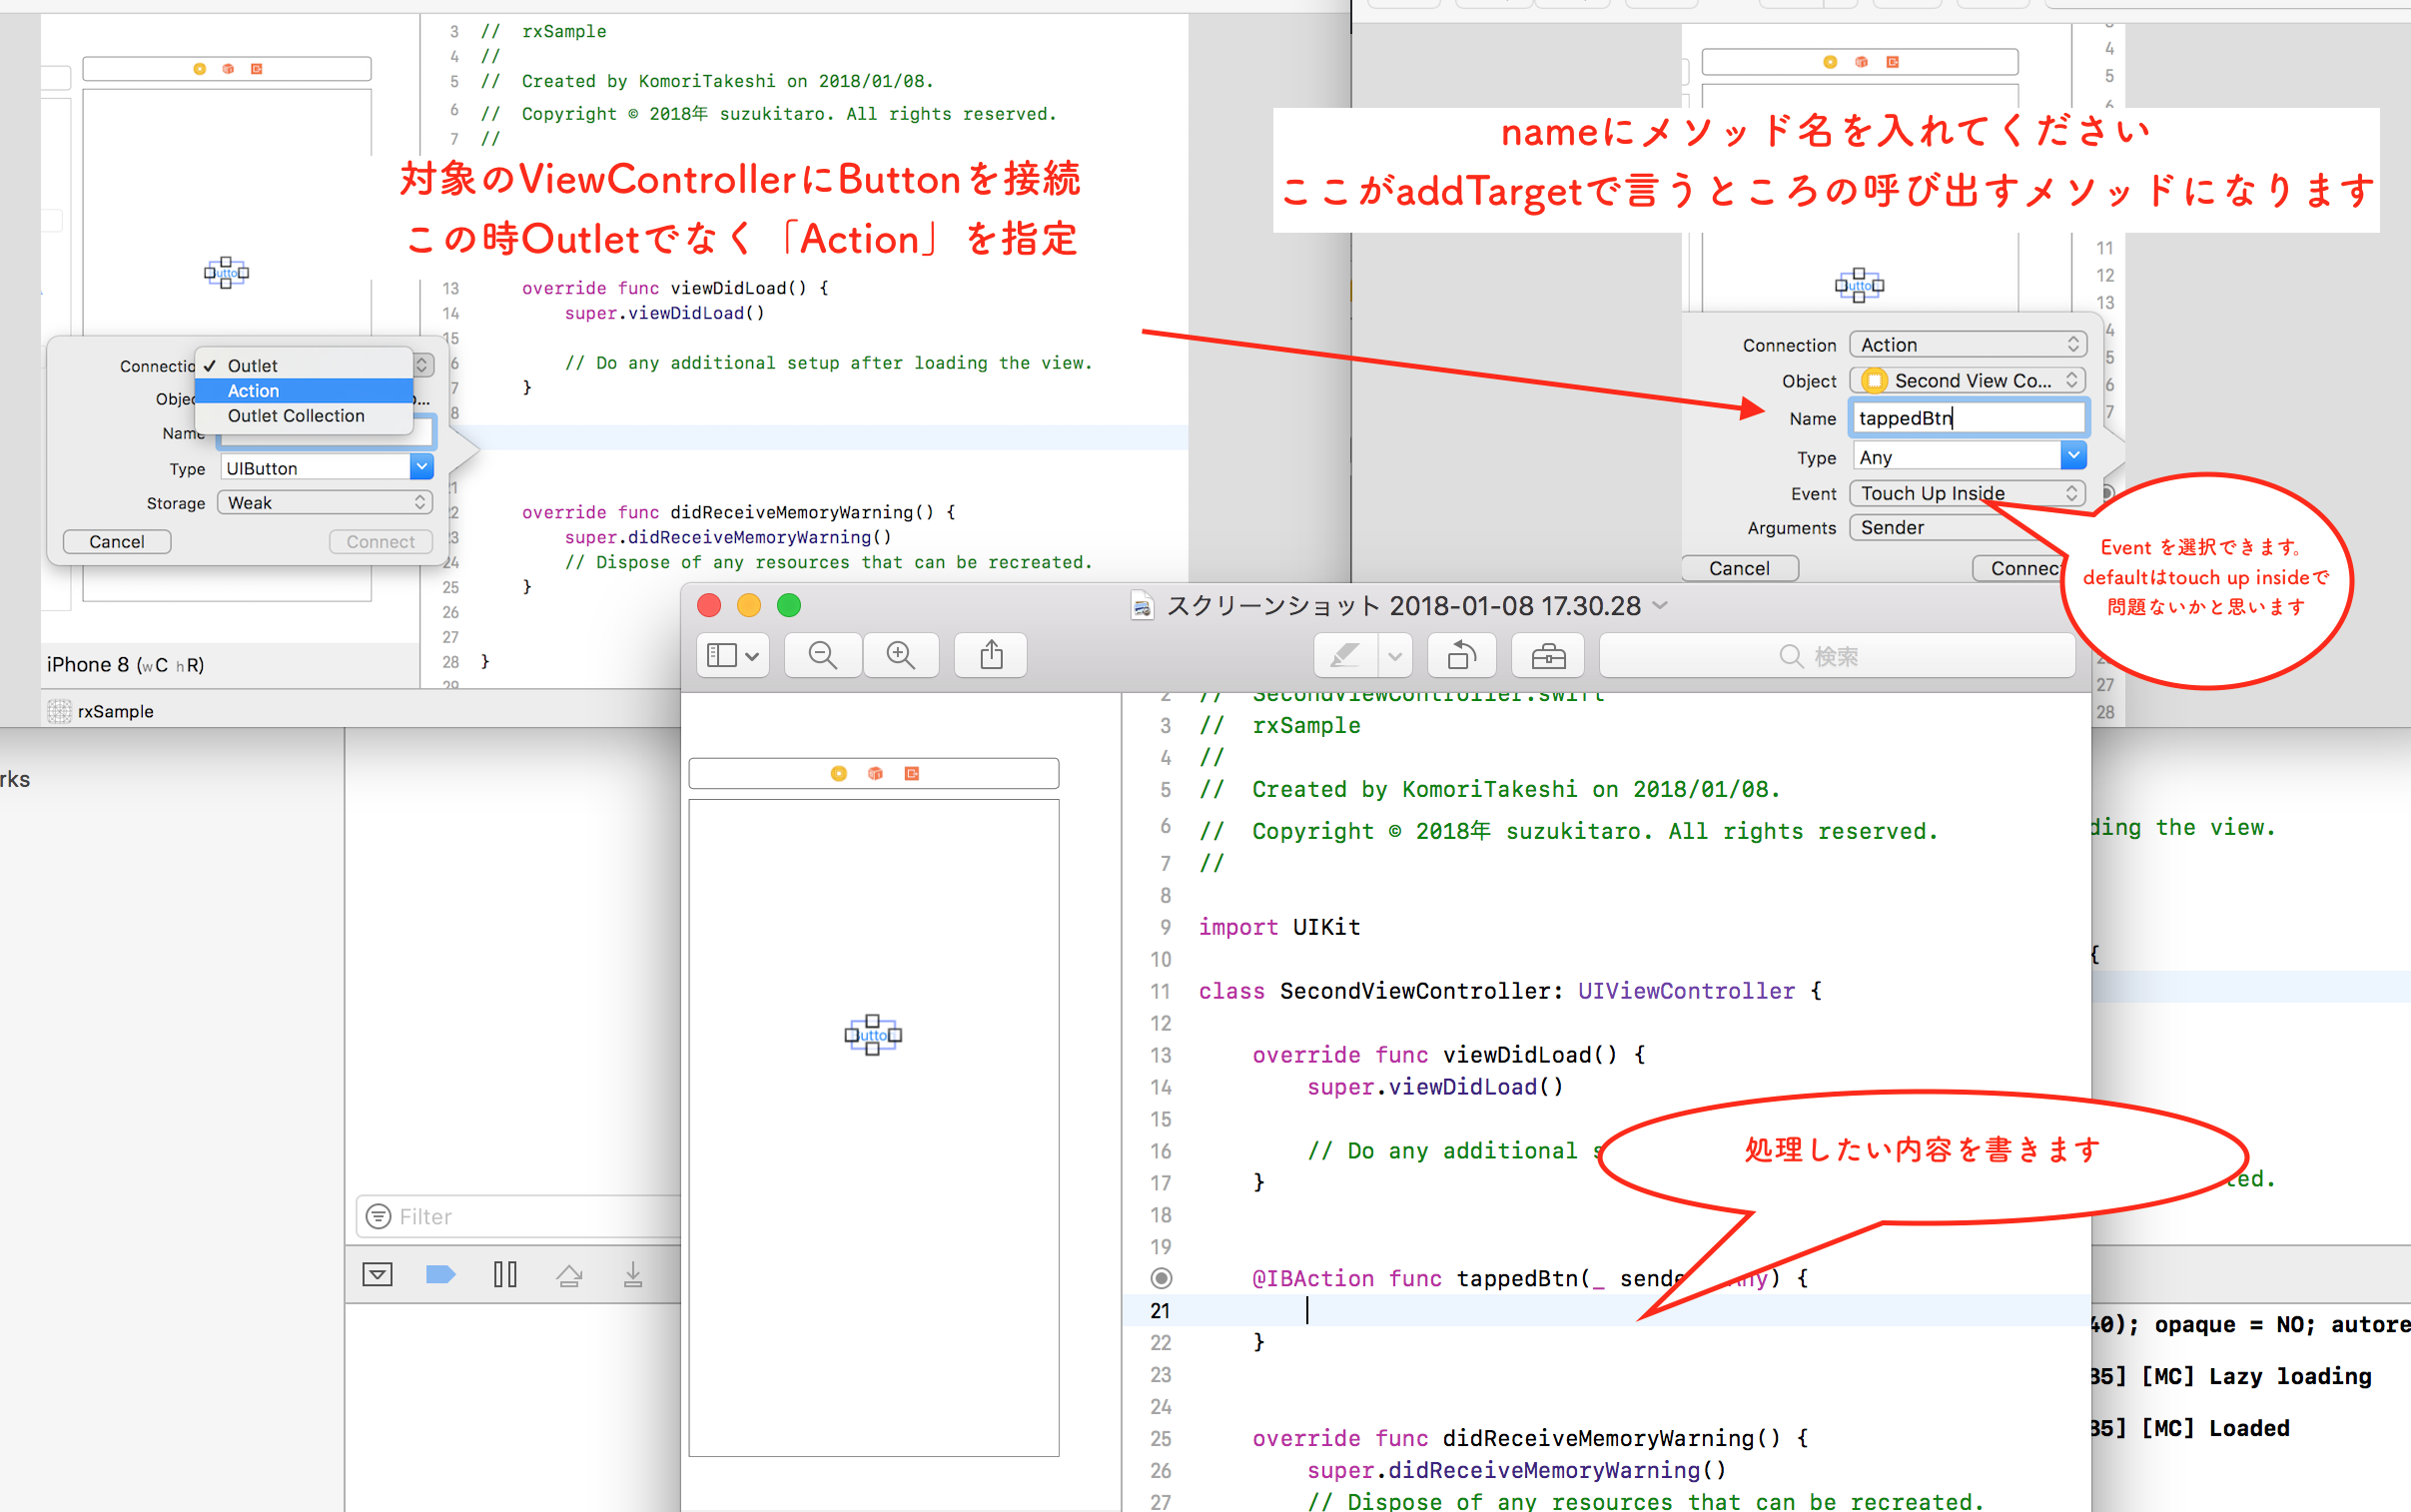Click the Filter field in the document outline
This screenshot has width=2411, height=1512.
[450, 1216]
